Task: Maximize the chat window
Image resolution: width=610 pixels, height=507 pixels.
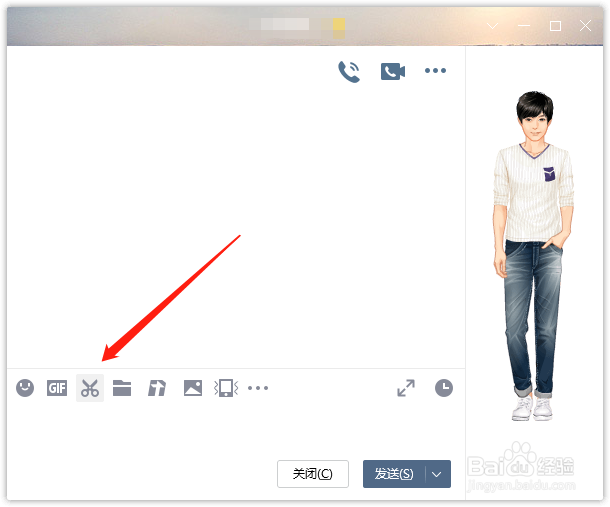Action: [x=555, y=26]
